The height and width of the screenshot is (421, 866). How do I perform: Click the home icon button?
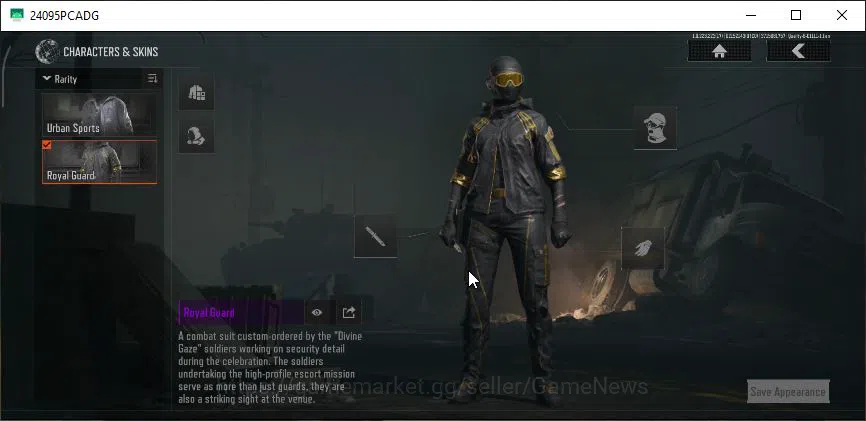[x=719, y=51]
